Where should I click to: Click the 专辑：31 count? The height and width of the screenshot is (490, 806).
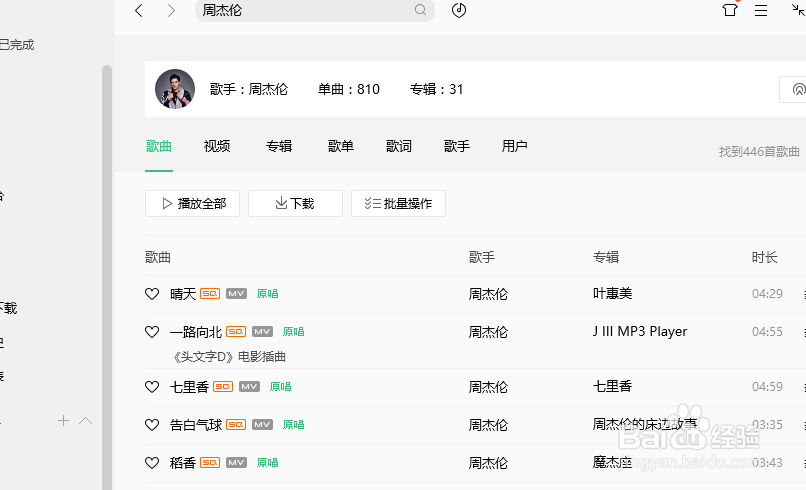(x=436, y=89)
